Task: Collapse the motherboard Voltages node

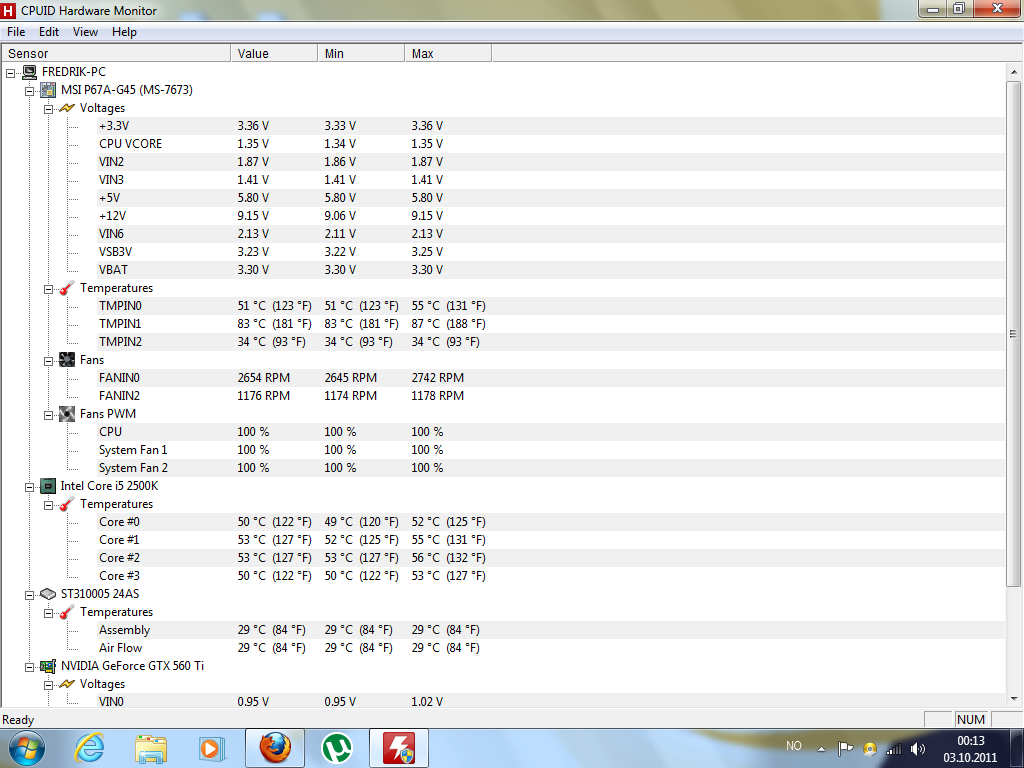Action: pyautogui.click(x=48, y=109)
